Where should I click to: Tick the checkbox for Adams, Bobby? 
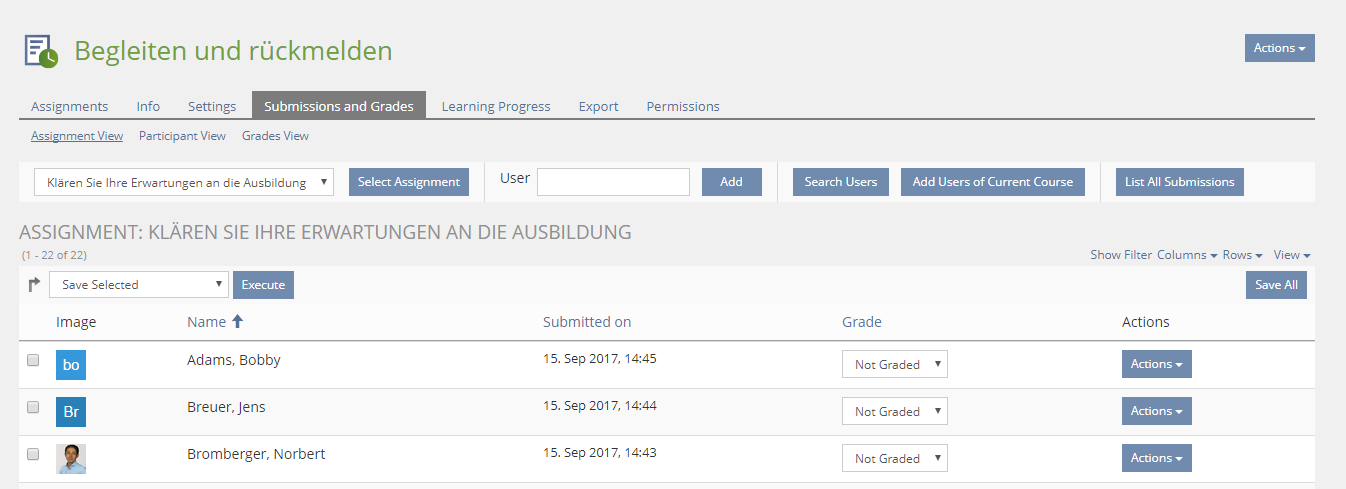click(33, 360)
